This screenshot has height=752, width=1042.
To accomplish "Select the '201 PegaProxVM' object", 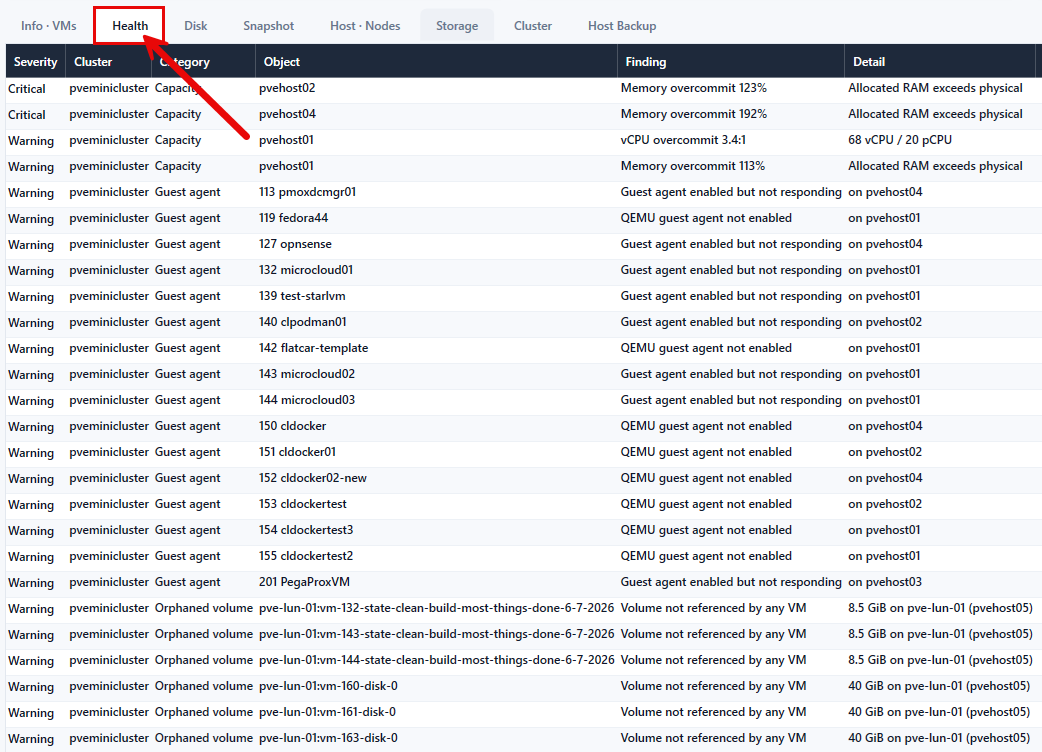I will pyautogui.click(x=304, y=581).
